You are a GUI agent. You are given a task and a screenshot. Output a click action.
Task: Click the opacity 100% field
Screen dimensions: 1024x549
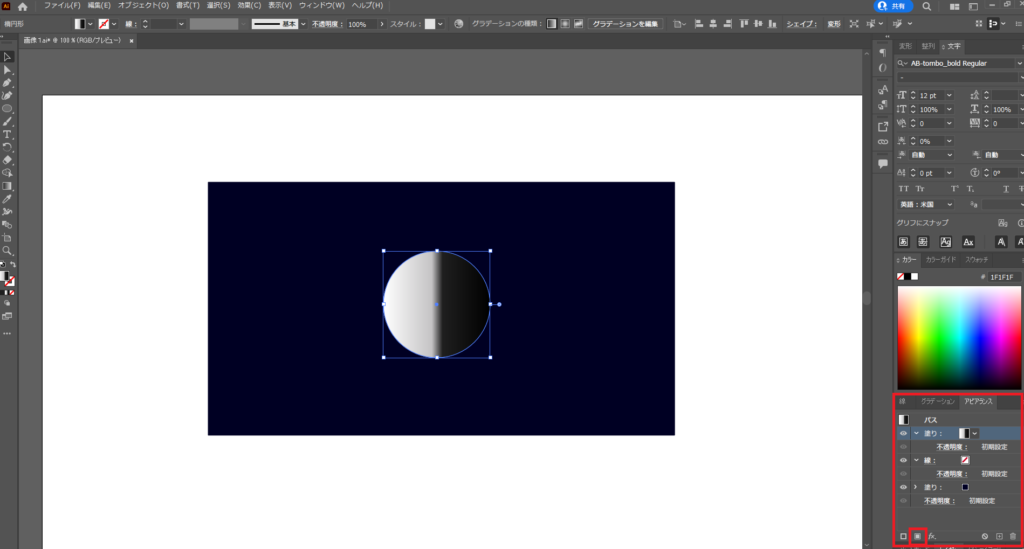[361, 24]
